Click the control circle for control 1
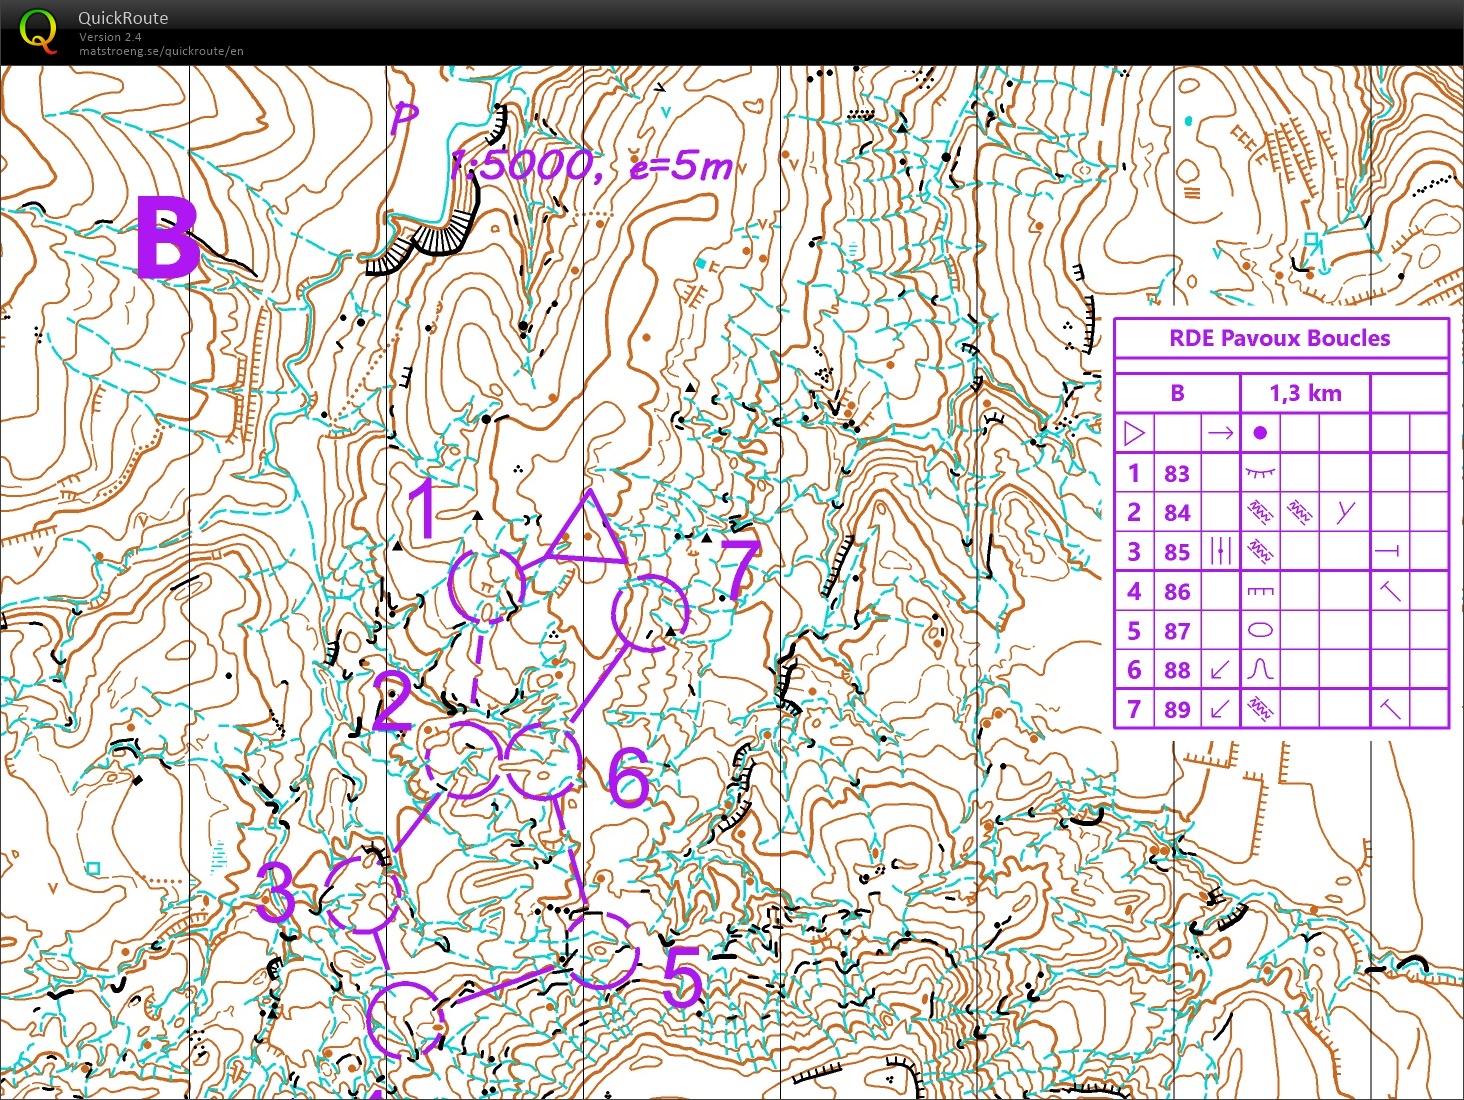Image resolution: width=1464 pixels, height=1100 pixels. 486,585
